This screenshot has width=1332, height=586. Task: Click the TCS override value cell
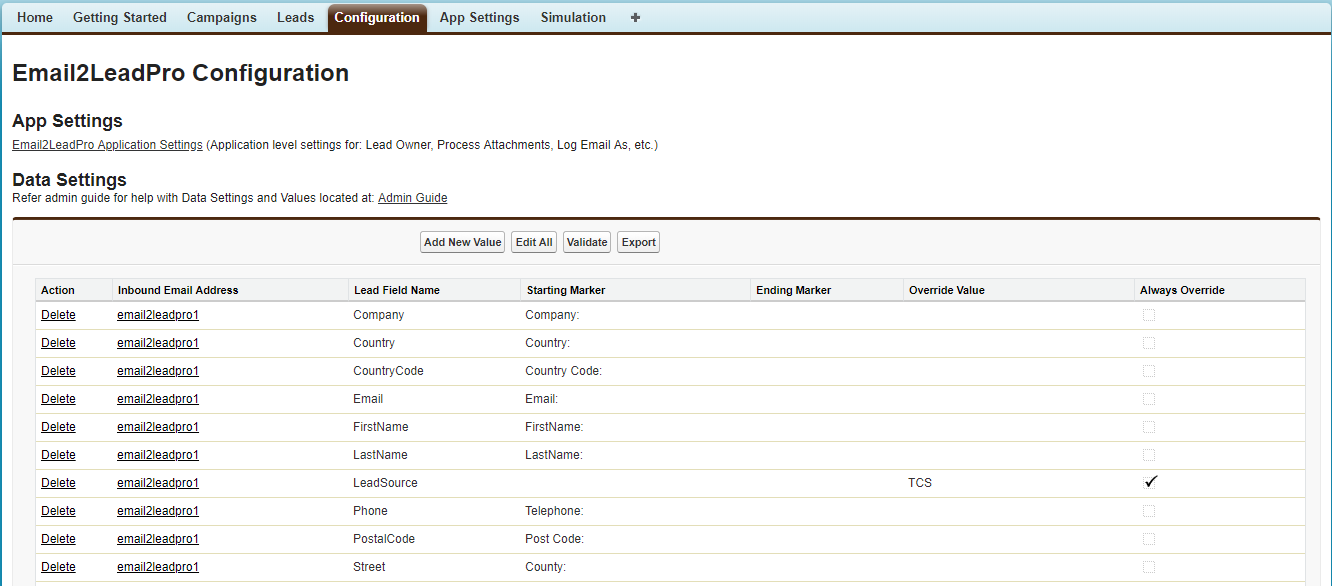(x=919, y=482)
